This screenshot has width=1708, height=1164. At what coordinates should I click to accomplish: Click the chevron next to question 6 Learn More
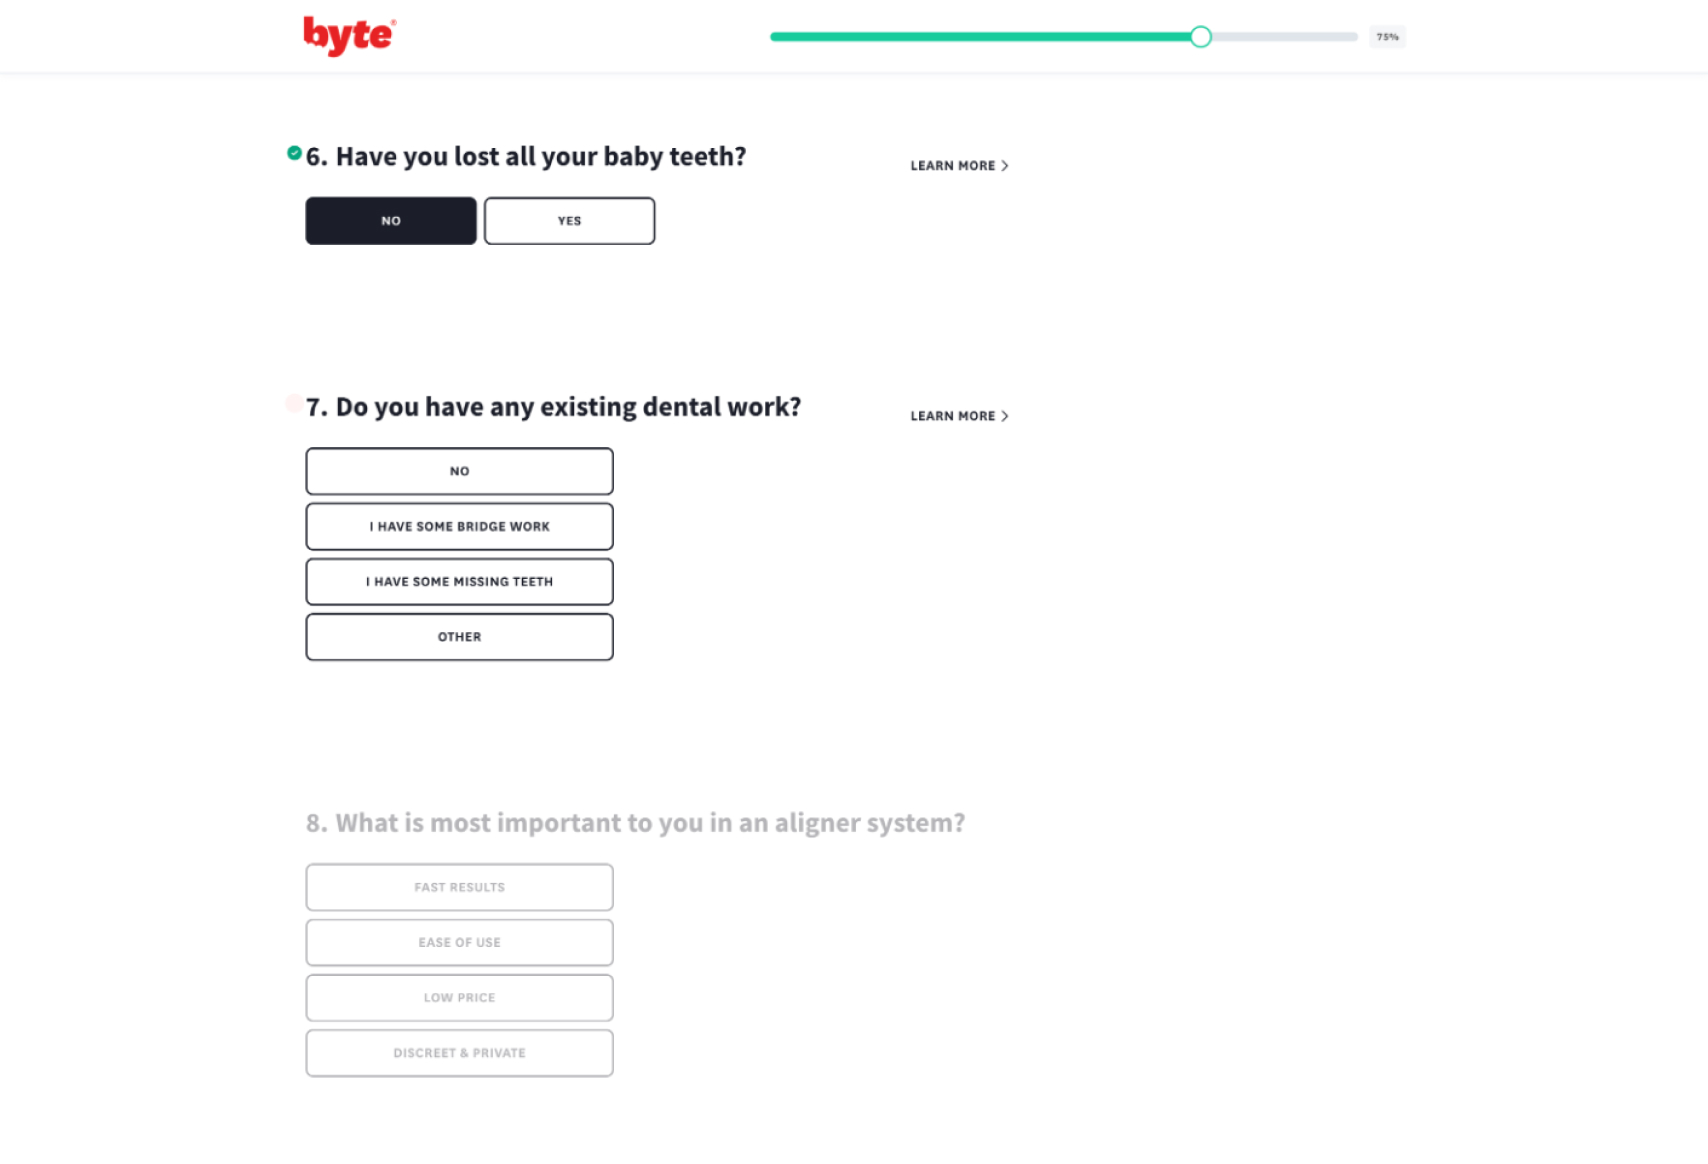pyautogui.click(x=1005, y=166)
